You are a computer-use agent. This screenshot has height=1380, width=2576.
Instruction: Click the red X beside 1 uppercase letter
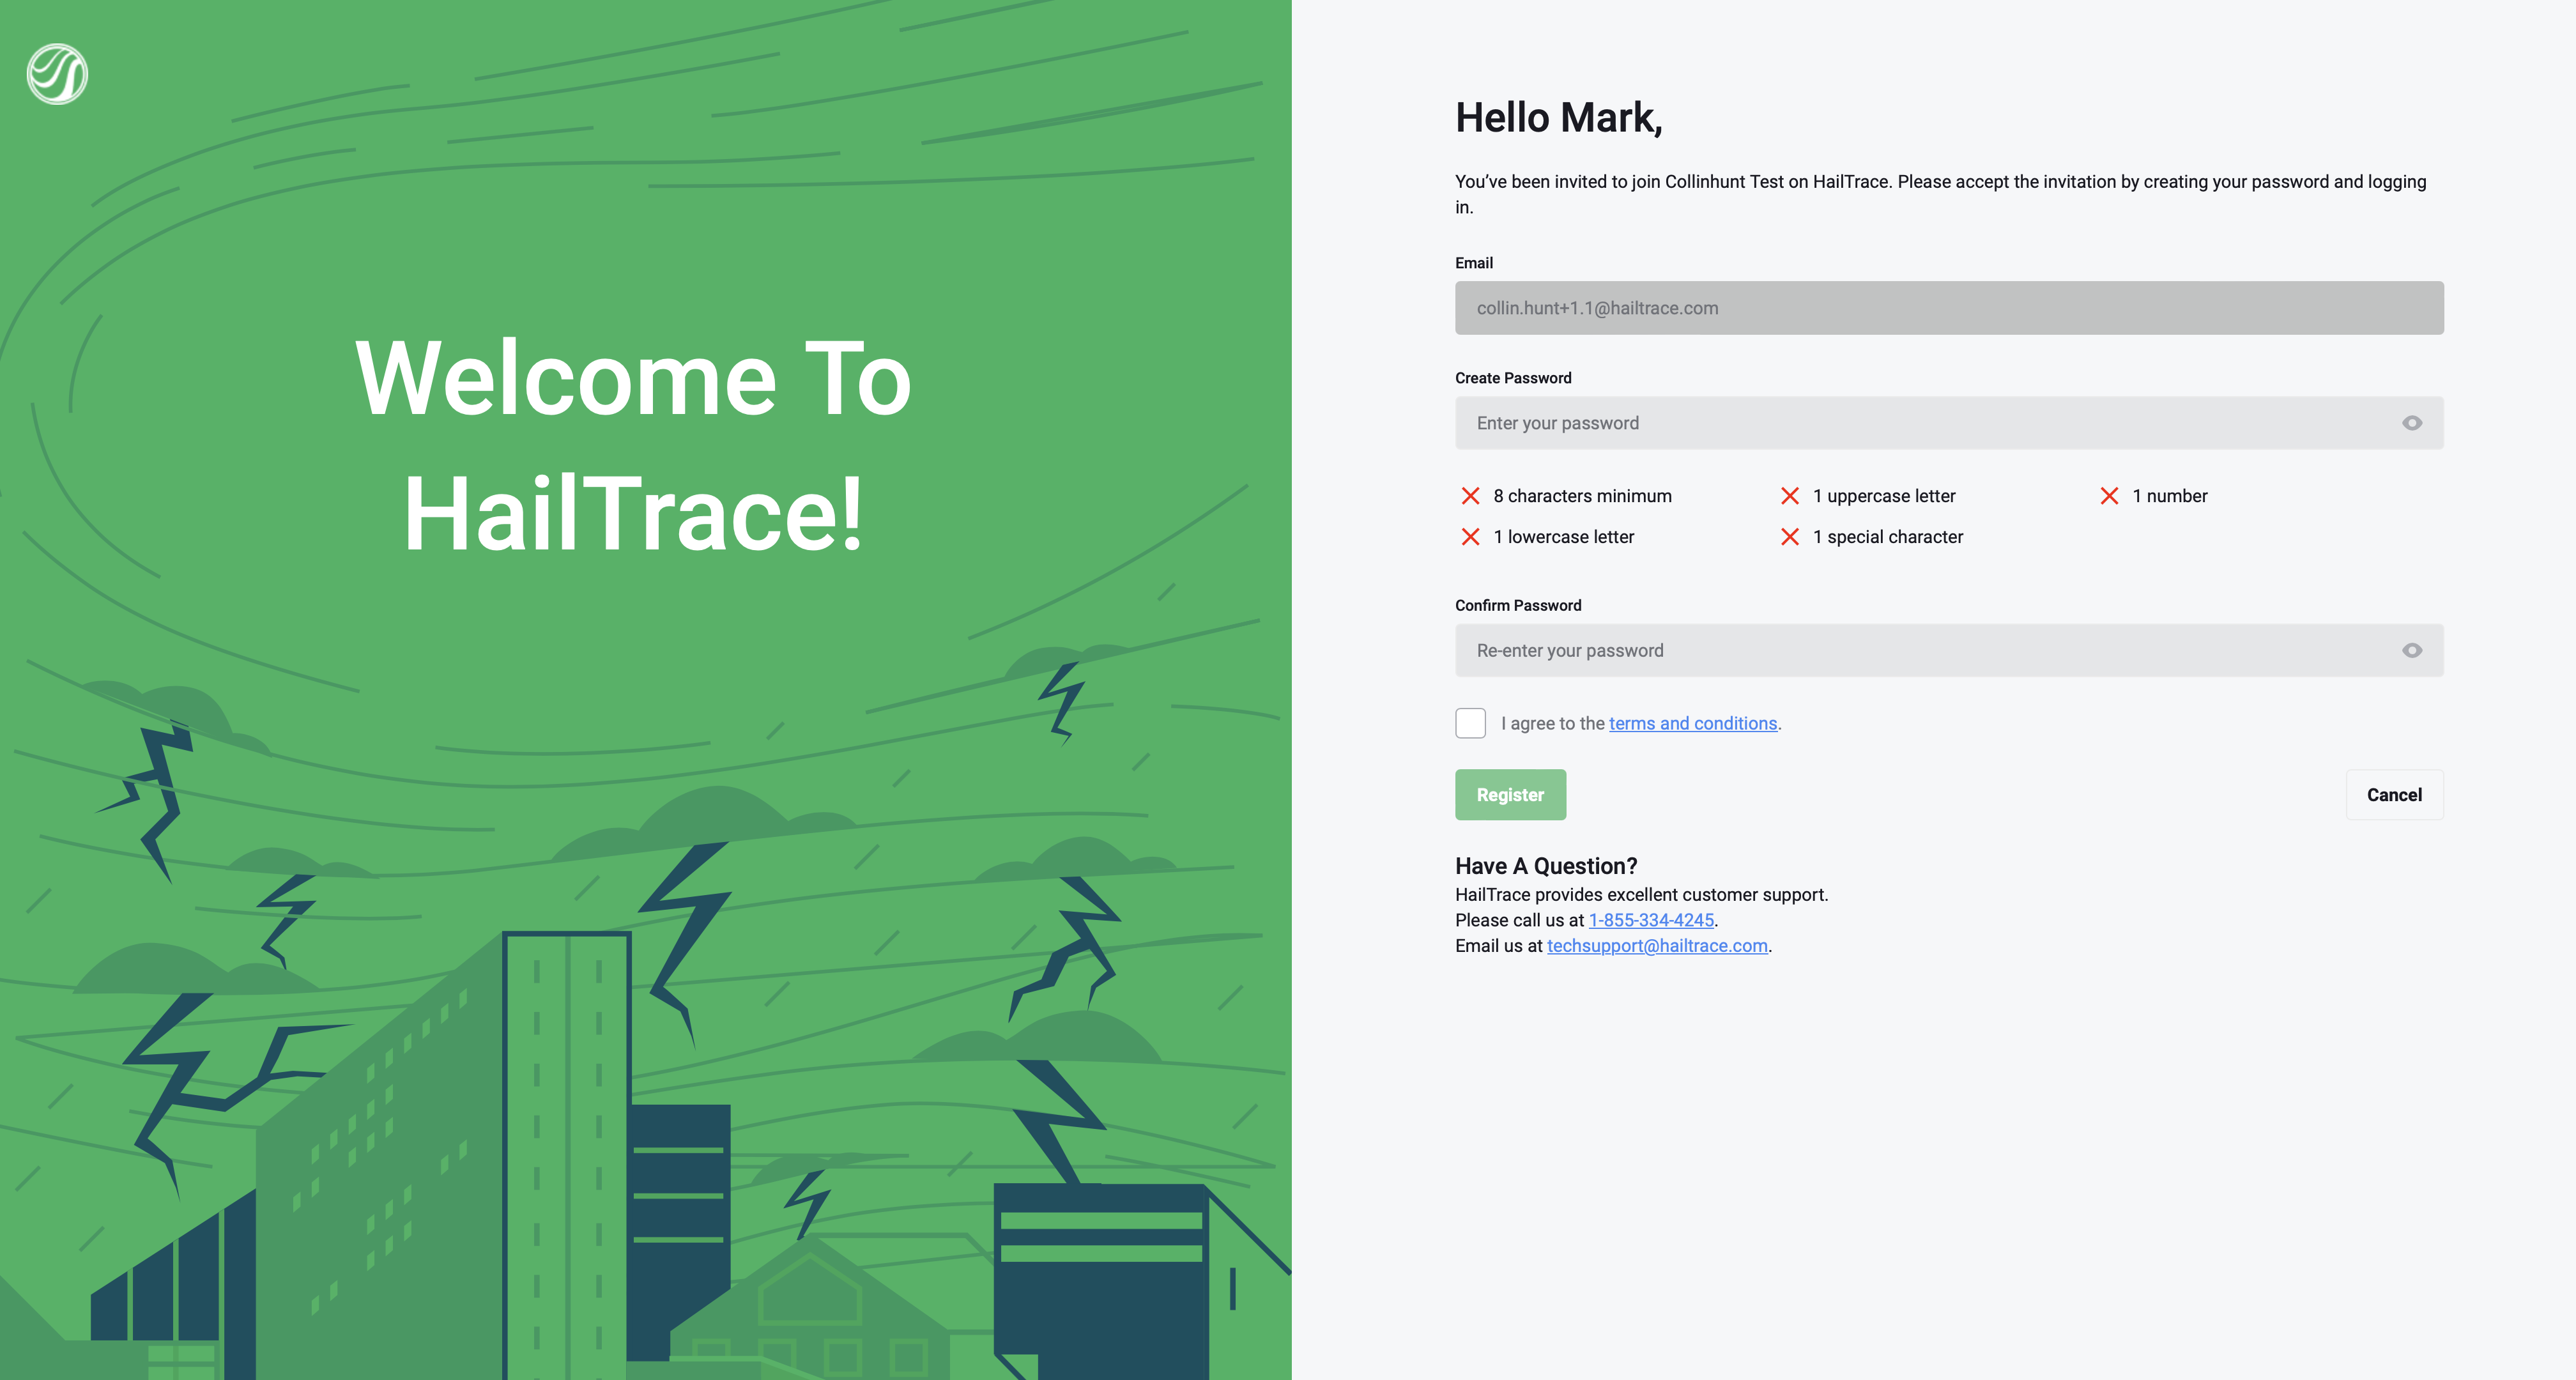coord(1789,496)
